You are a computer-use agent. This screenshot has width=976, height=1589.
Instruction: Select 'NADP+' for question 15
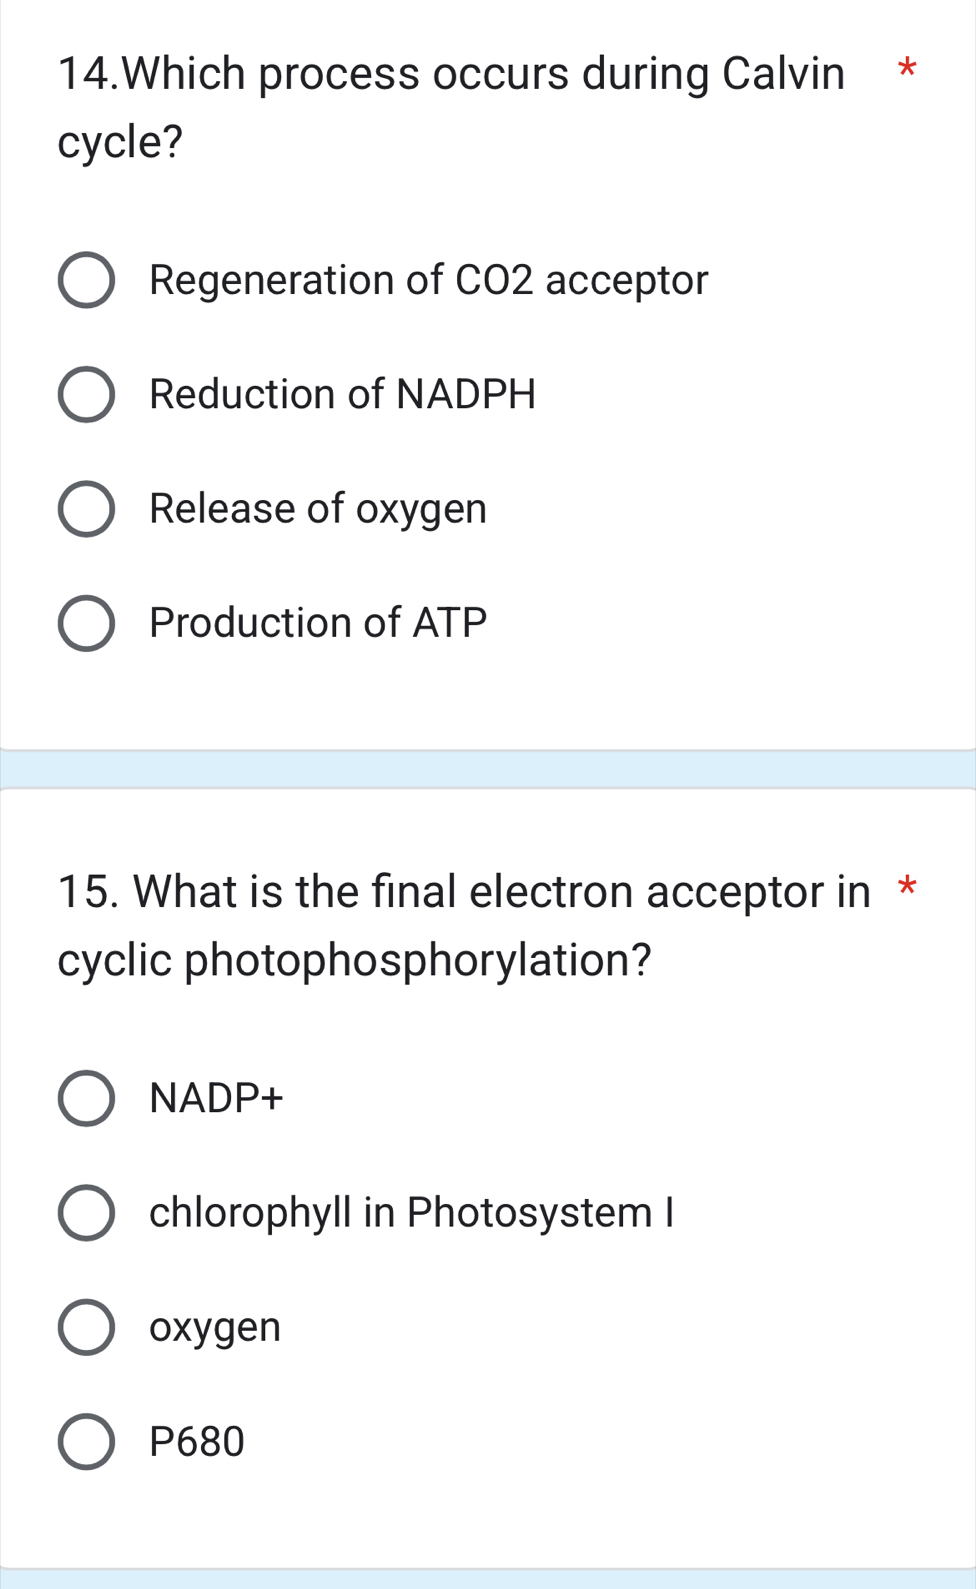point(85,1097)
